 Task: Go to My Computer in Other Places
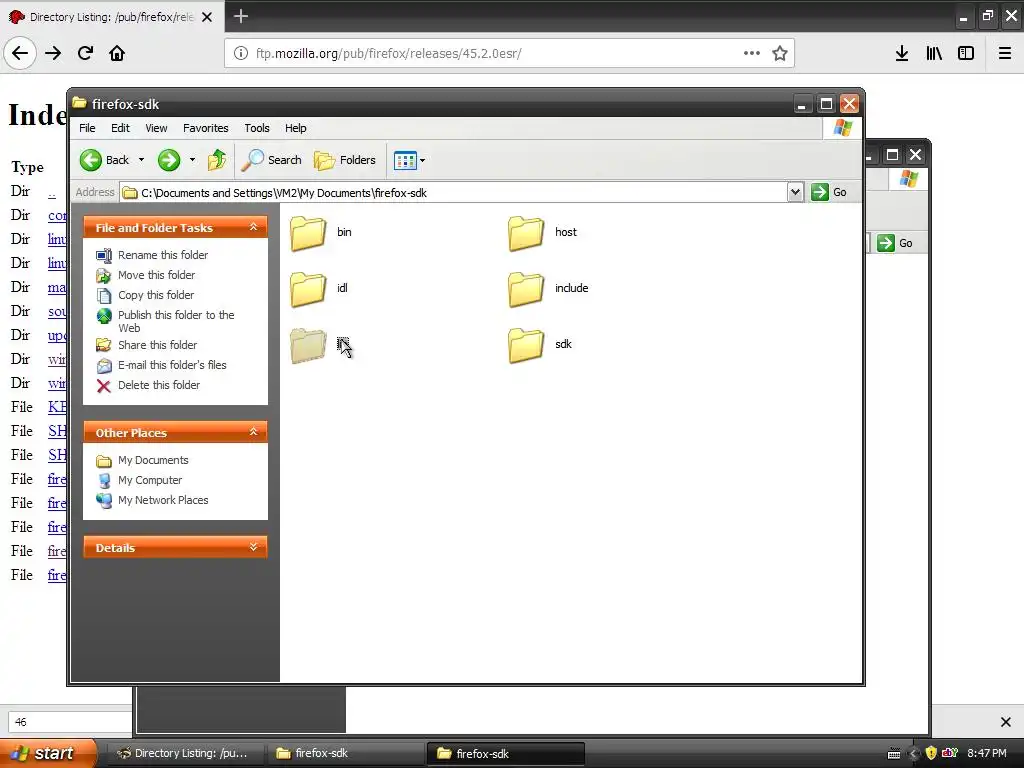point(139,480)
